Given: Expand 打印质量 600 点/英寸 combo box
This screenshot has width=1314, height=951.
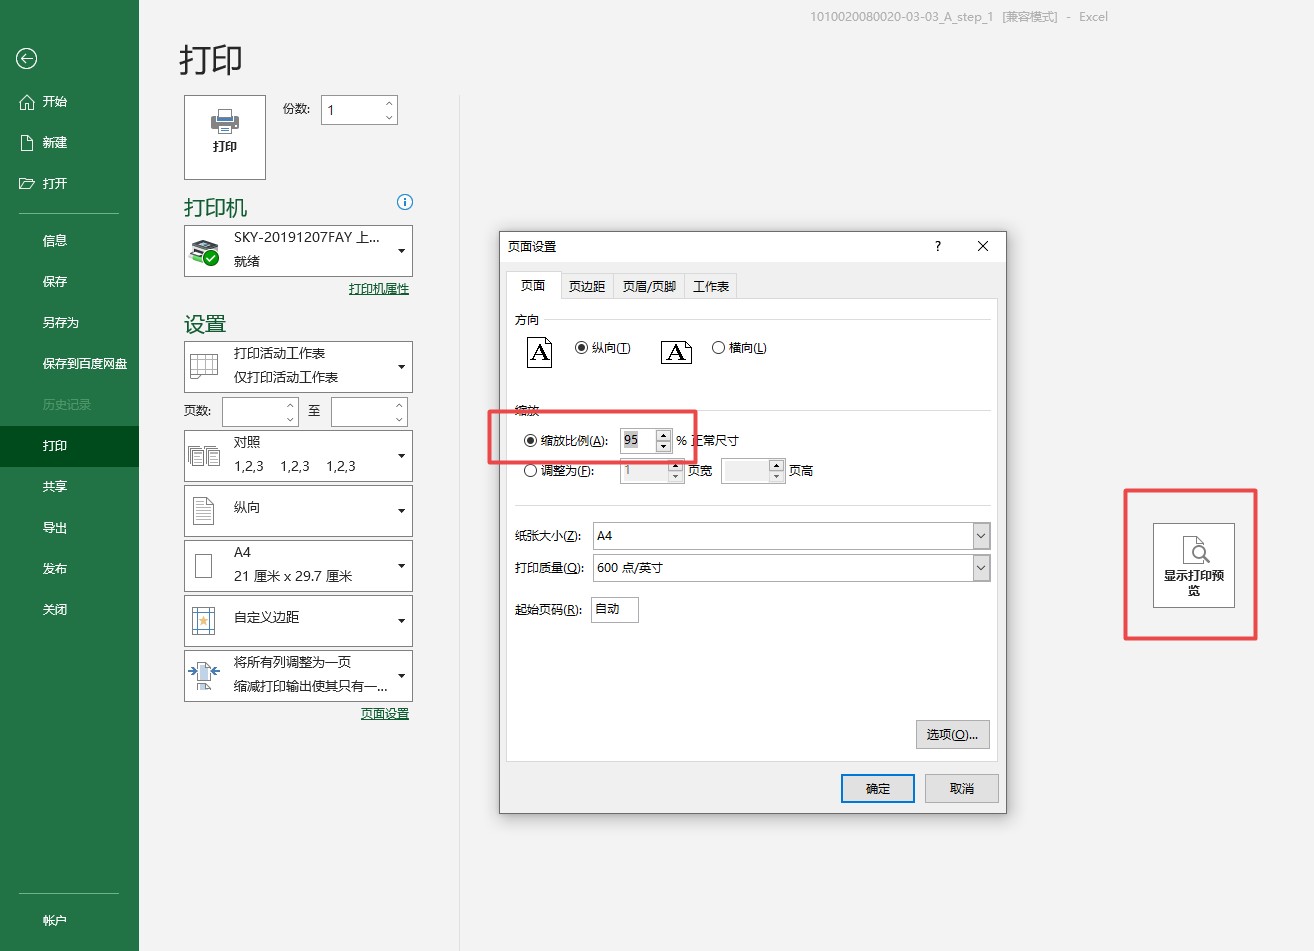Looking at the screenshot, I should click(981, 568).
